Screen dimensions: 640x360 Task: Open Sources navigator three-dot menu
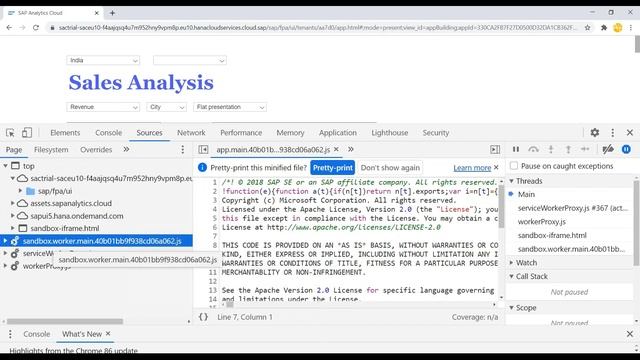click(x=182, y=149)
